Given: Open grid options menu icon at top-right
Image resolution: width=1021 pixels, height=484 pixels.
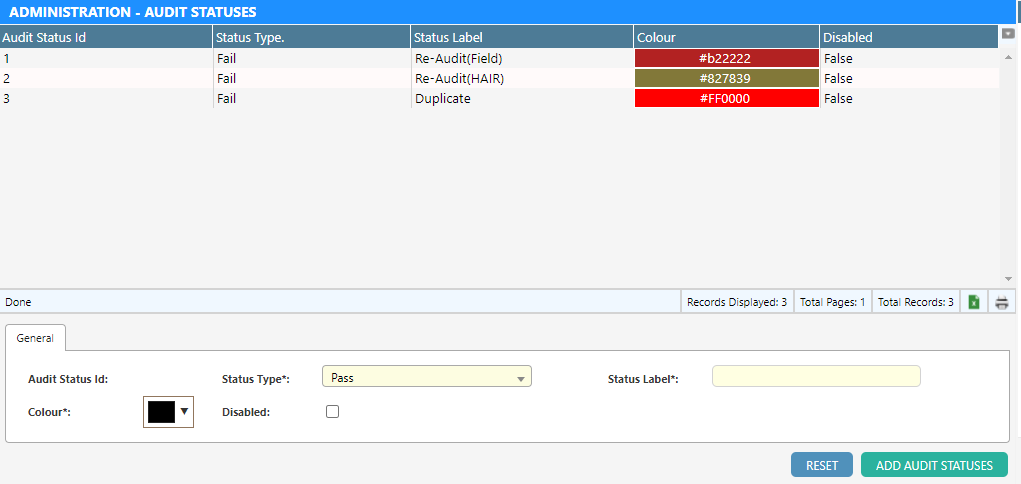Looking at the screenshot, I should (1008, 34).
